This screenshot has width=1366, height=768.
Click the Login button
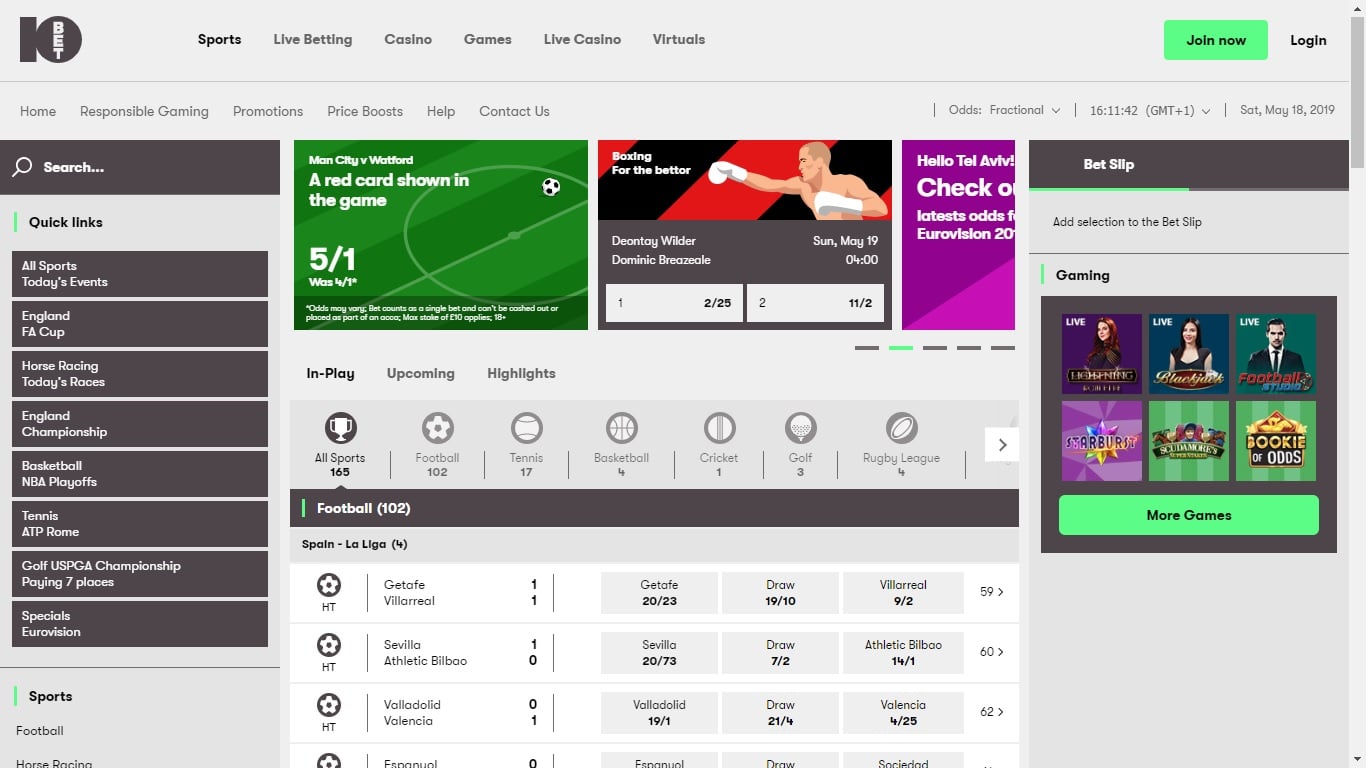pos(1308,40)
